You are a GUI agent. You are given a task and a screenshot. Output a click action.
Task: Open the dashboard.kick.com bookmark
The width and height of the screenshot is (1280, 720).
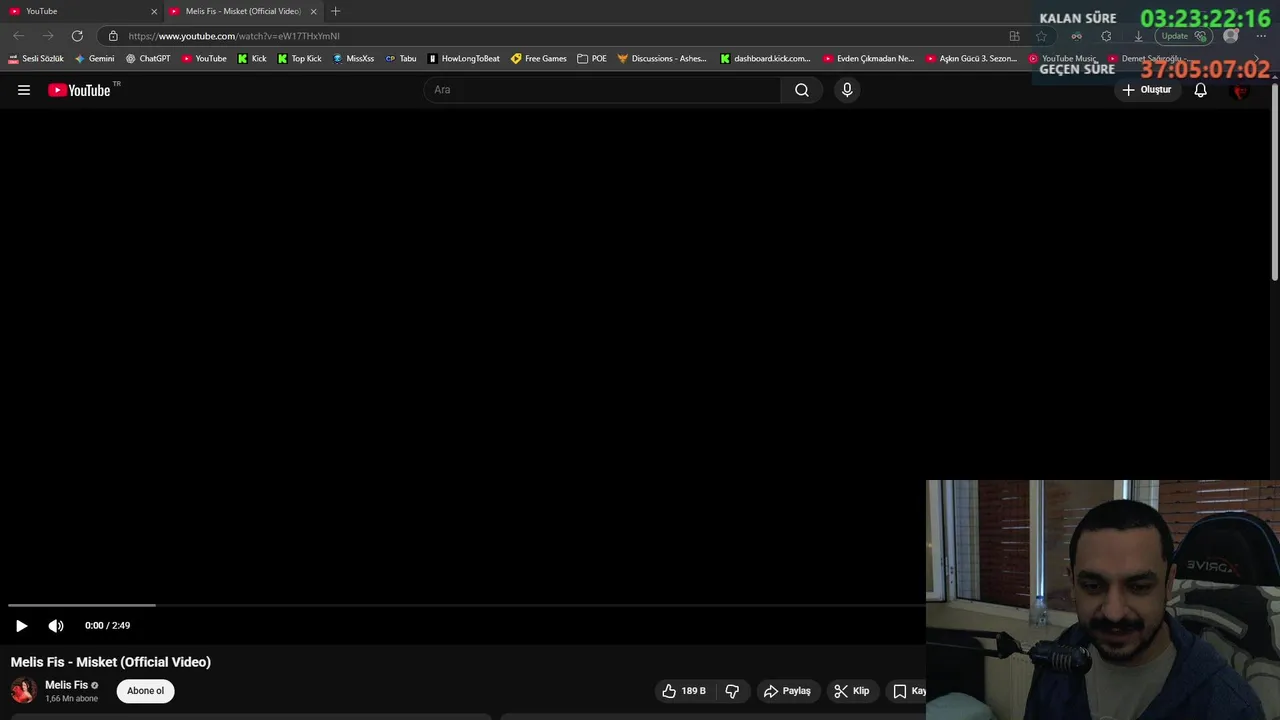766,58
